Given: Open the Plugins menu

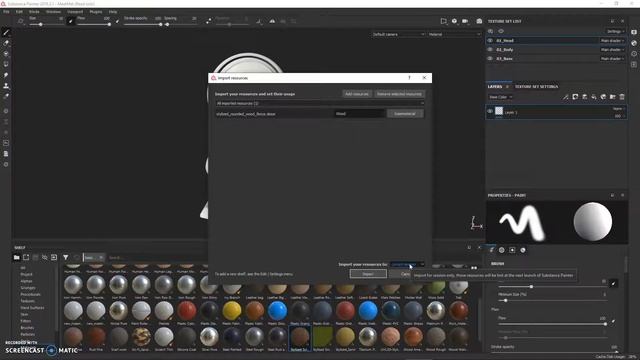Looking at the screenshot, I should [96, 12].
